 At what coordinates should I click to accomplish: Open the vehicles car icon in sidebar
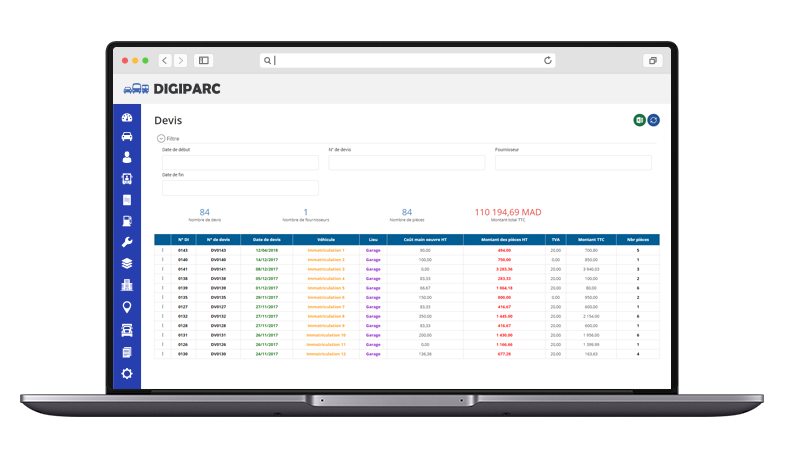pos(127,137)
